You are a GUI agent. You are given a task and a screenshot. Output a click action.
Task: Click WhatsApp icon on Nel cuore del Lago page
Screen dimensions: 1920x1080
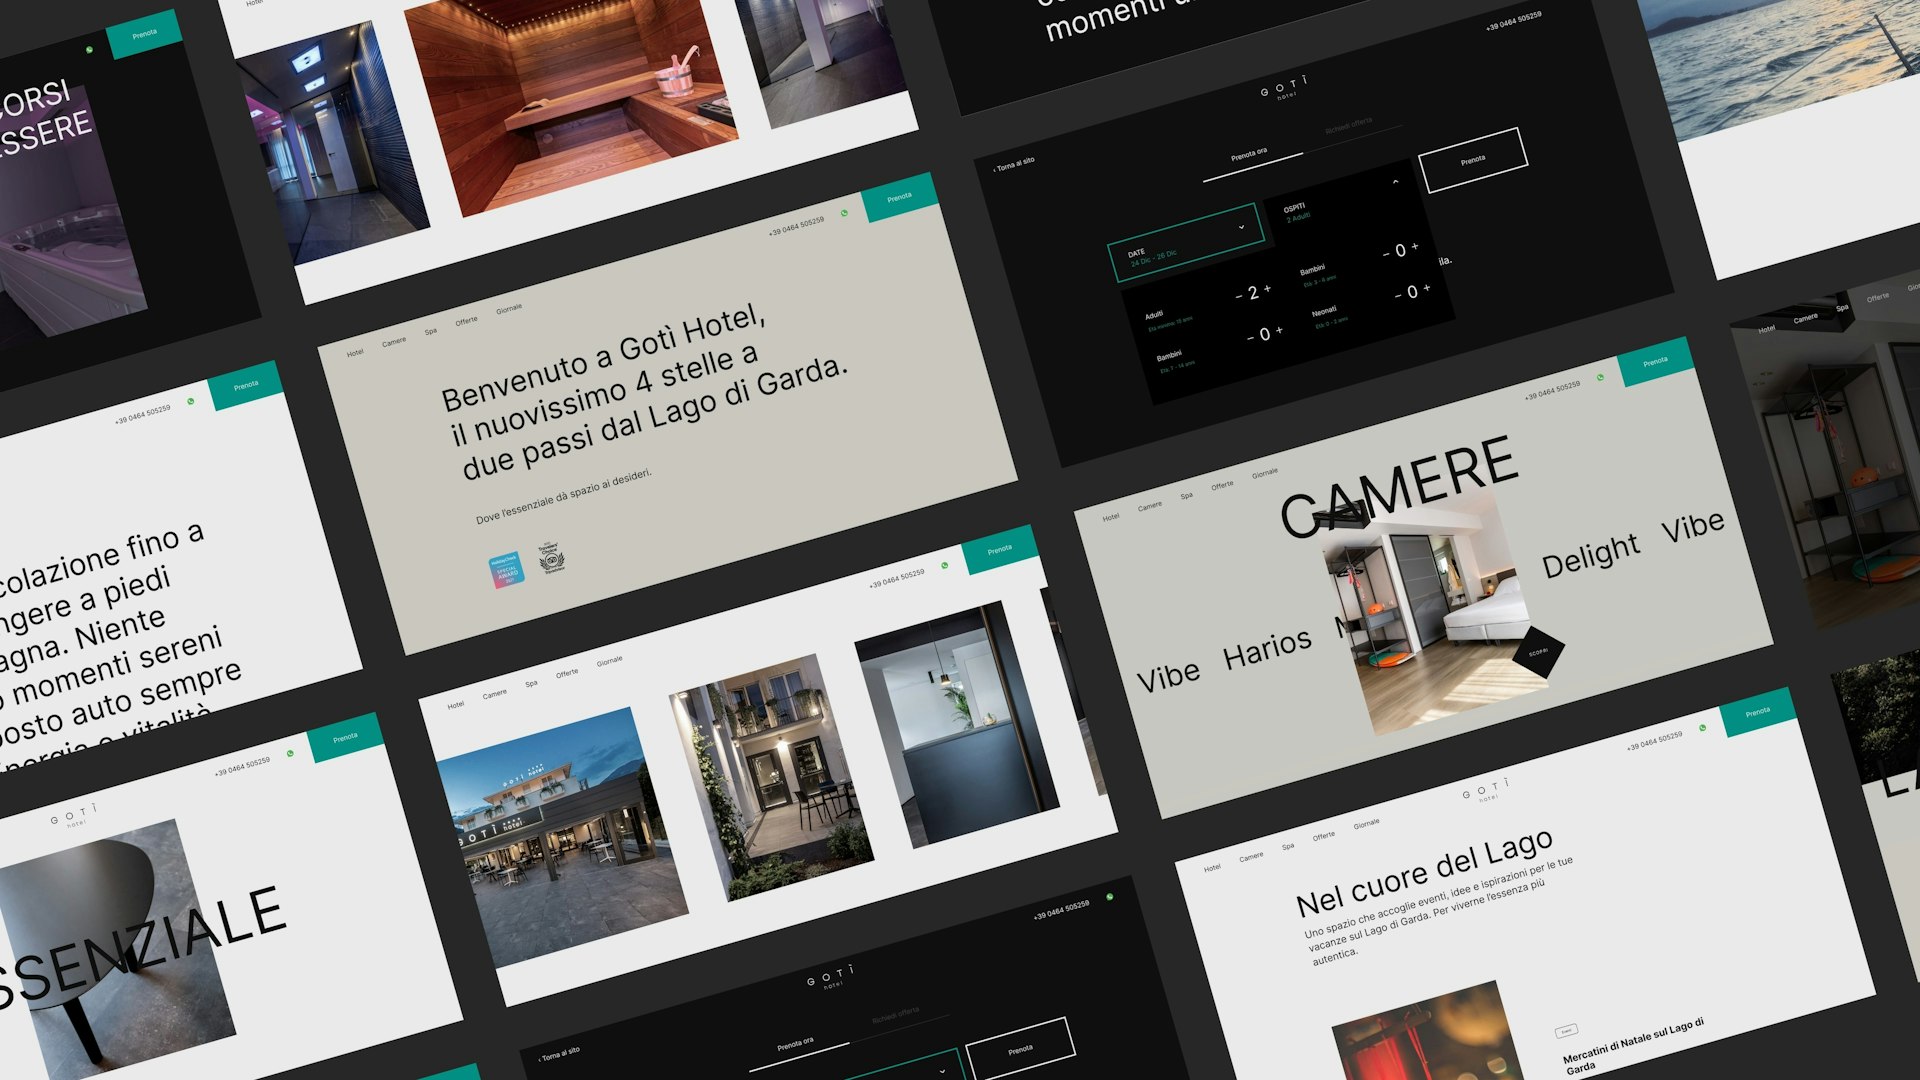[1702, 728]
